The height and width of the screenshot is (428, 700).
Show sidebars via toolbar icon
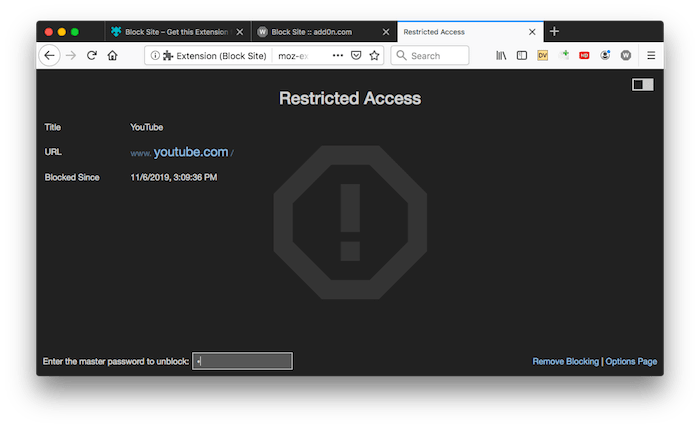[x=522, y=56]
